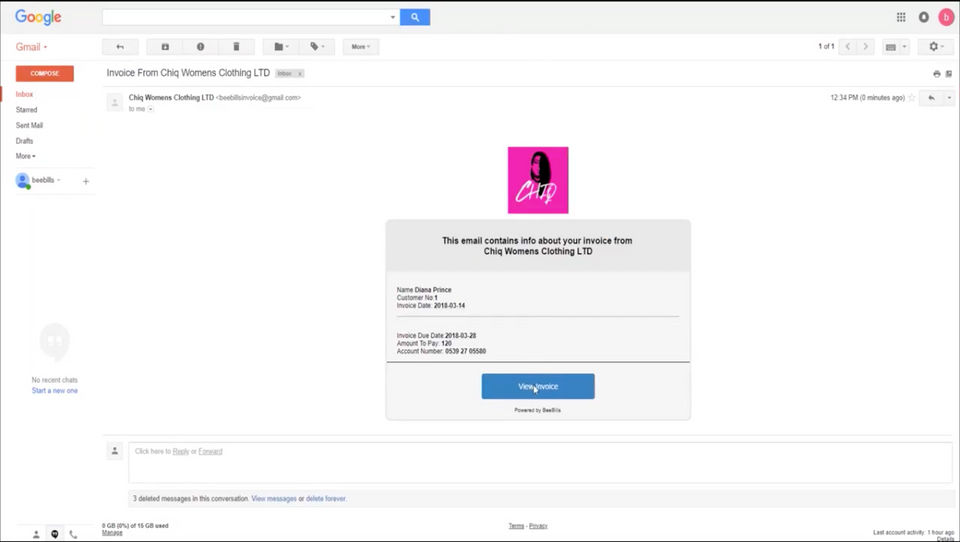Open the Privacy link in footer
The width and height of the screenshot is (960, 542).
coord(538,526)
